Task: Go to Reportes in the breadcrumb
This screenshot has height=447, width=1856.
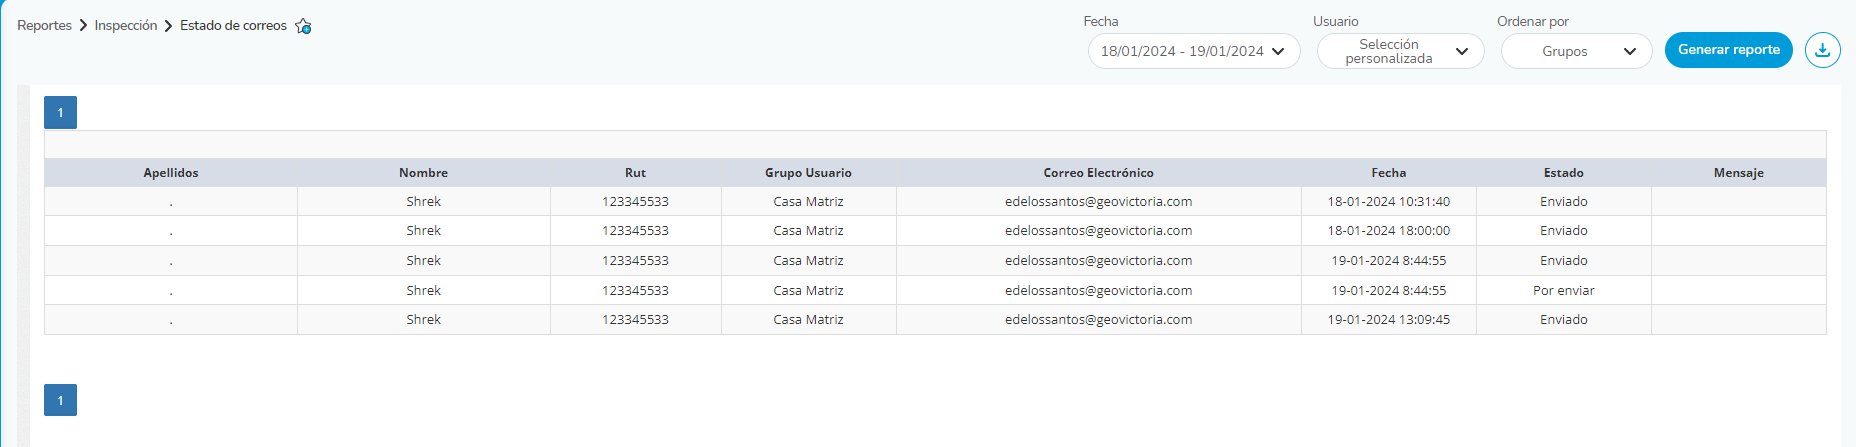Action: pyautogui.click(x=44, y=26)
